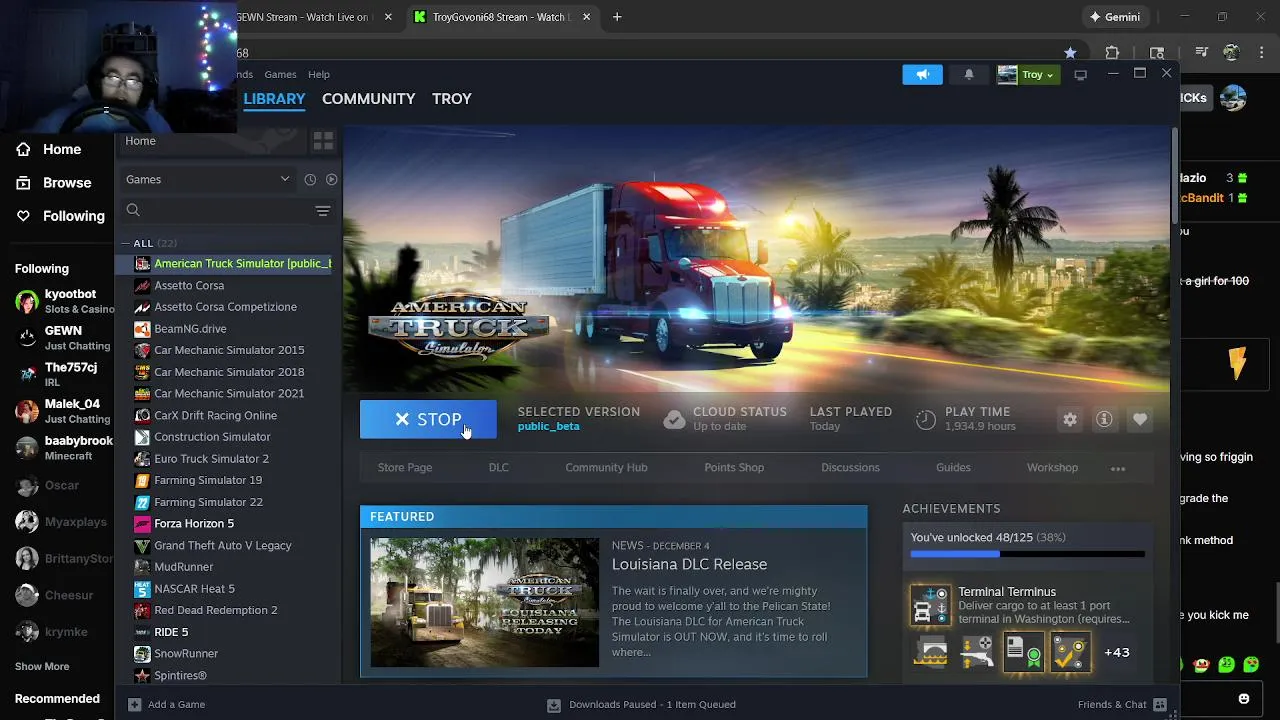The height and width of the screenshot is (720, 1280).
Task: Close the GEWN Stream Chrome tab
Action: tap(388, 17)
